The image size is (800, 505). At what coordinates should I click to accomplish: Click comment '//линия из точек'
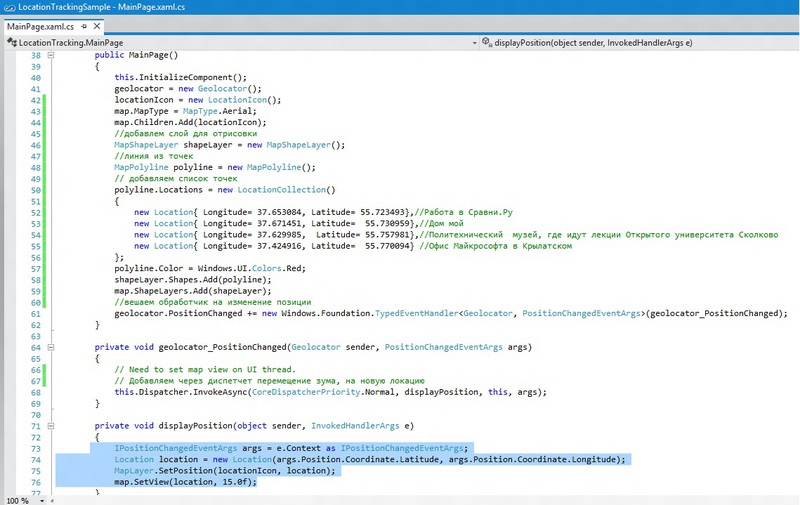(154, 156)
